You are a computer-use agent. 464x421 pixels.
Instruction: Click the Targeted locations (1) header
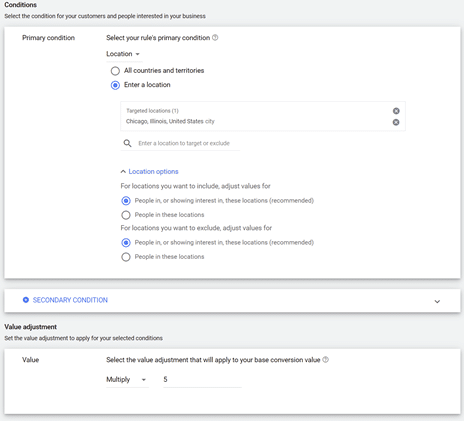tap(152, 111)
